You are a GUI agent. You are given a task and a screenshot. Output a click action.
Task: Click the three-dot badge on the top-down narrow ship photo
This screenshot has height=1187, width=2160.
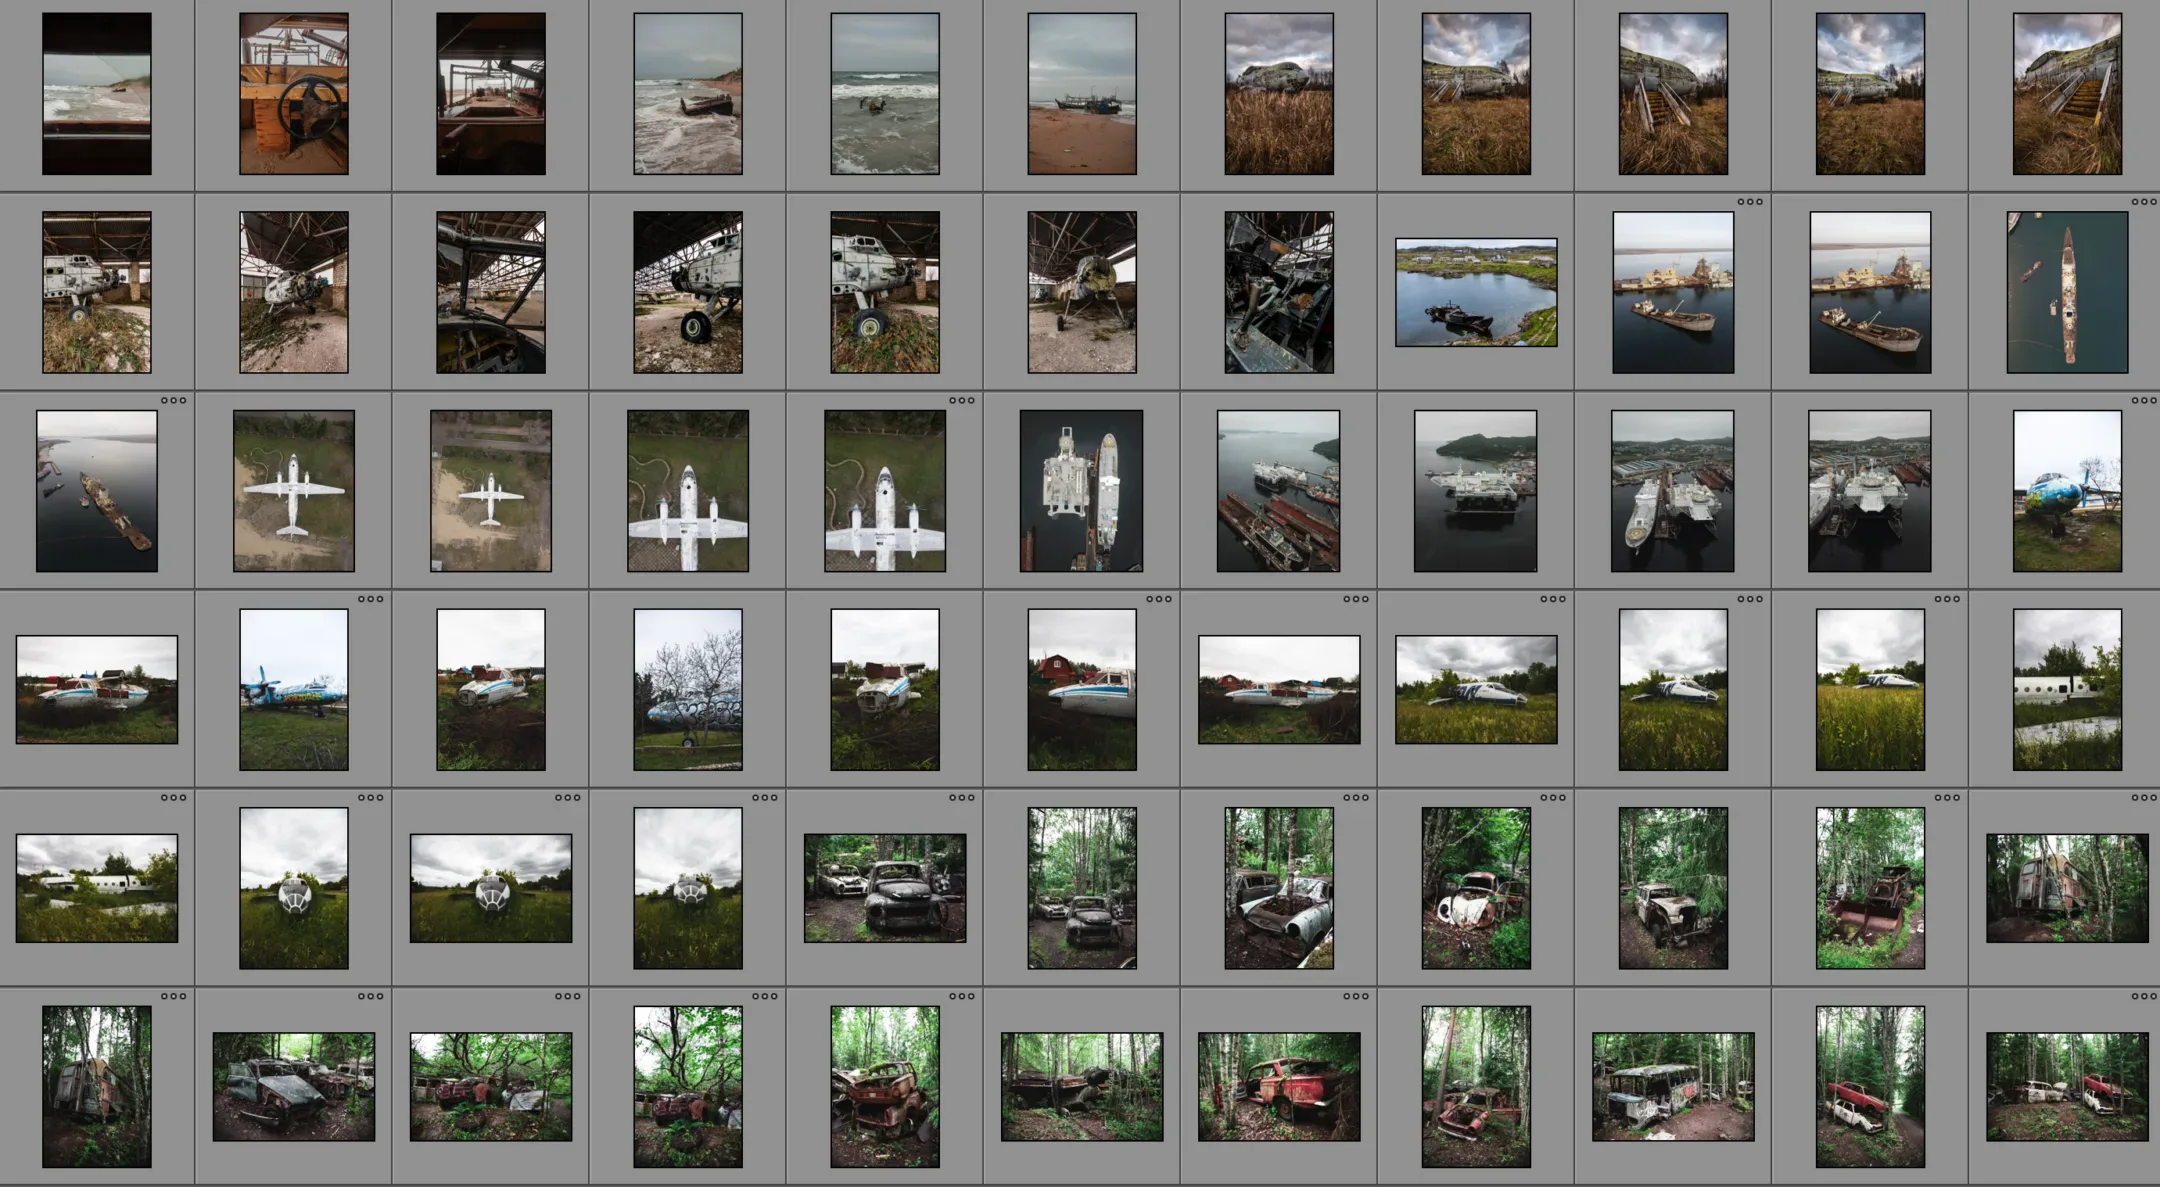point(2143,202)
